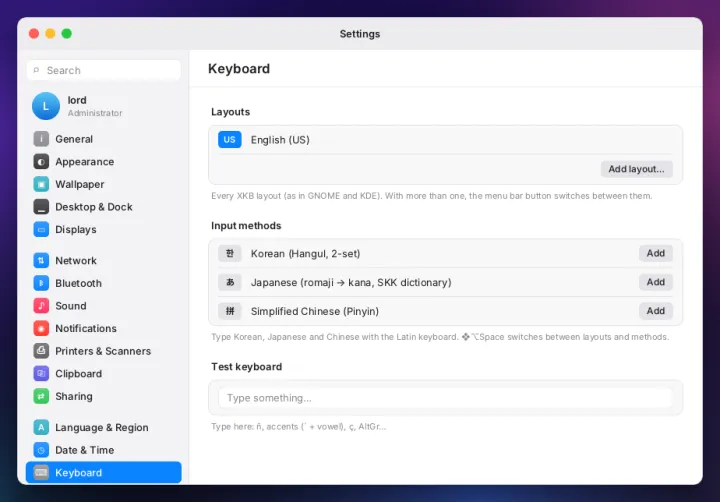
Task: Maximize Settings using the green button
Action: pos(67,34)
